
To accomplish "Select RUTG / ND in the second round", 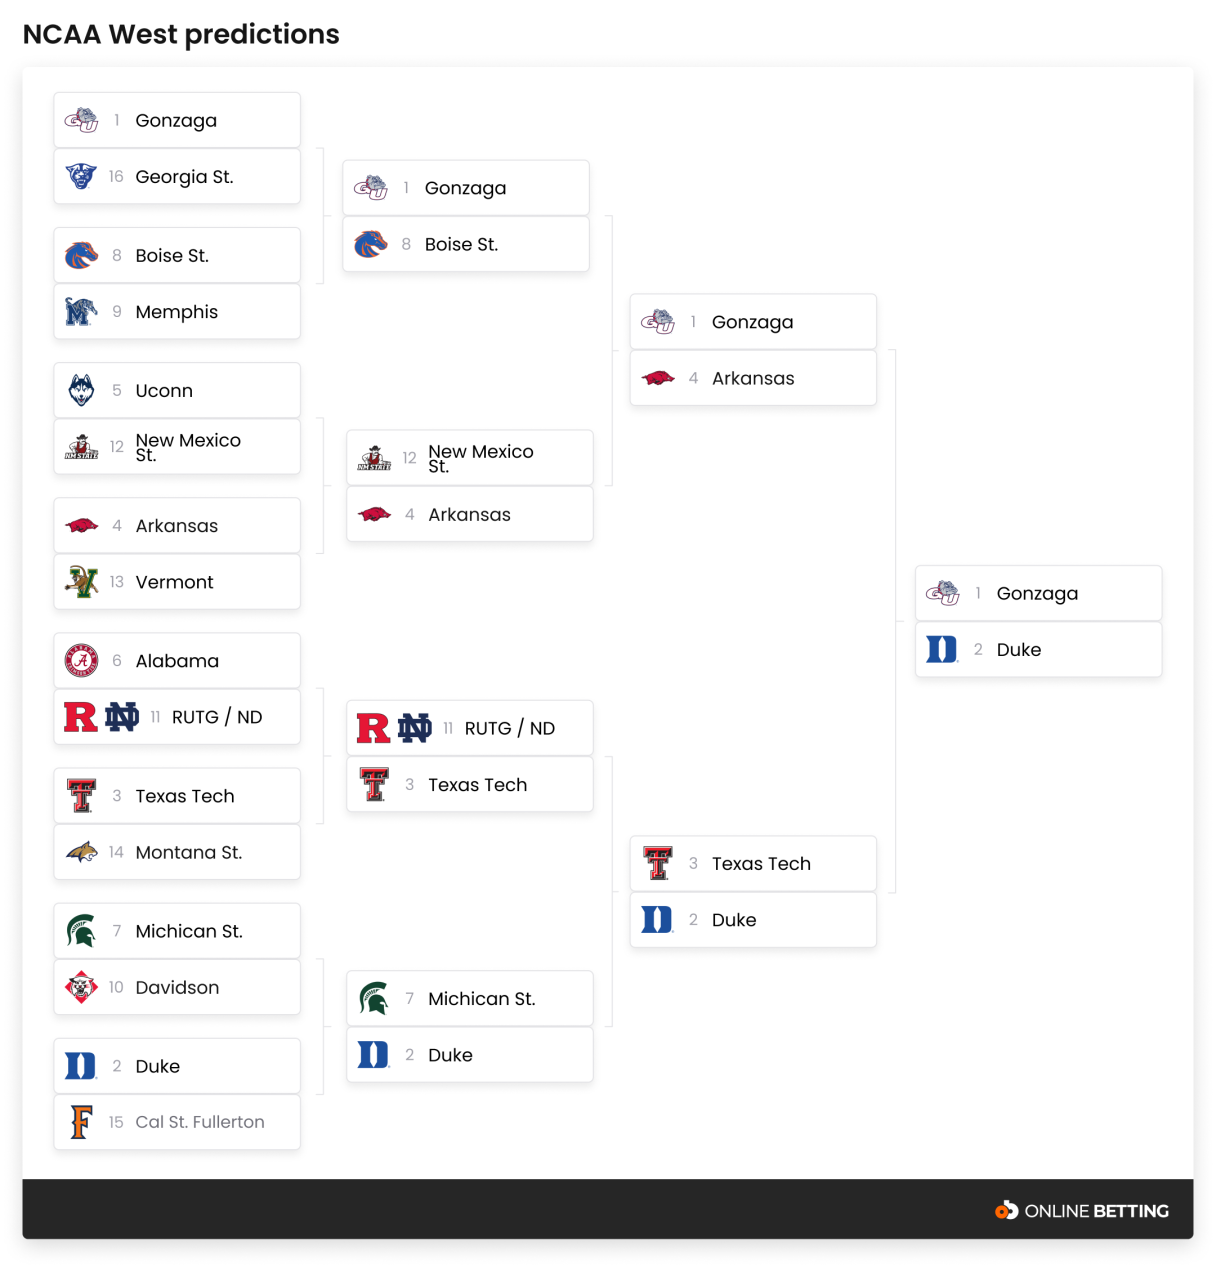I will 470,728.
